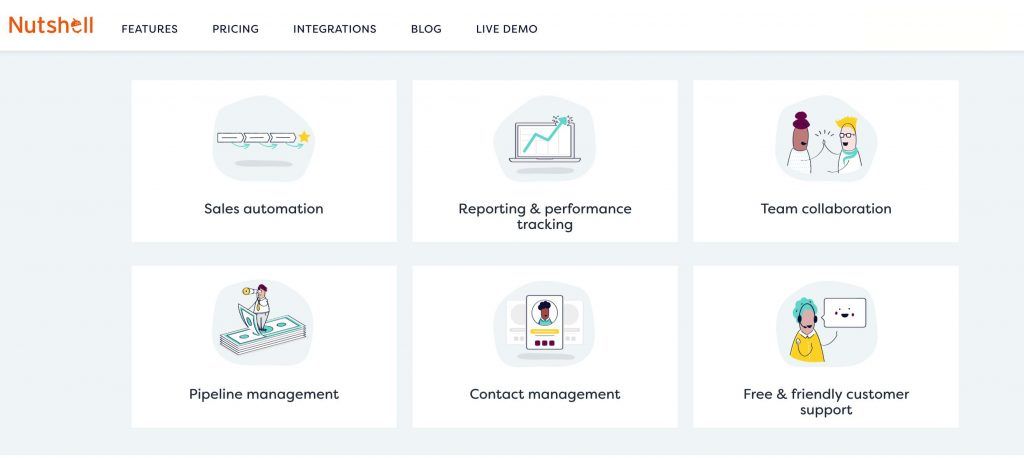Open the Blog link
This screenshot has height=458, width=1024.
pyautogui.click(x=426, y=29)
